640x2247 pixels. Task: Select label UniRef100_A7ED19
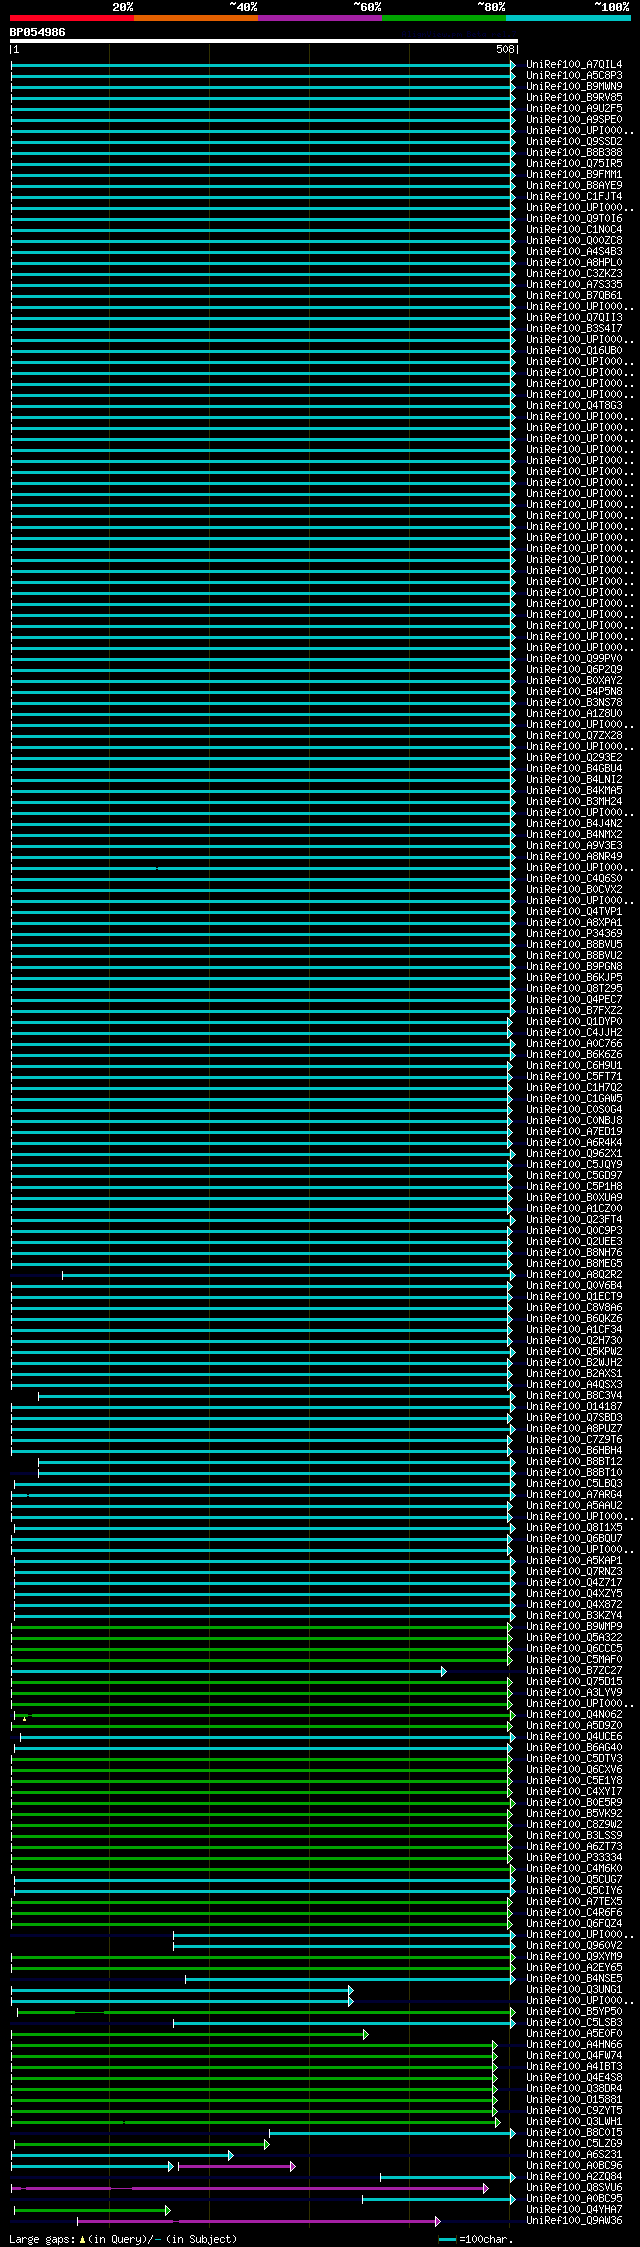pos(574,1132)
